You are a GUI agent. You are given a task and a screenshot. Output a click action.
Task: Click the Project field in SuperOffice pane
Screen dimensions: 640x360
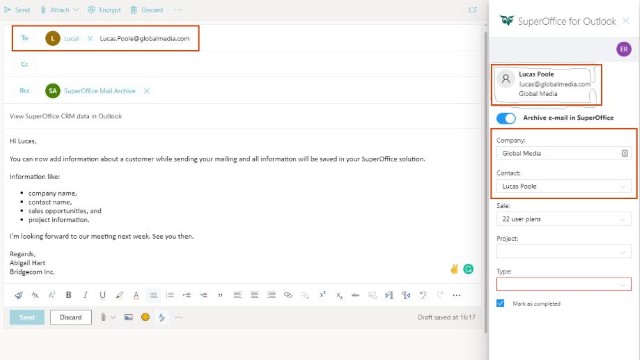point(564,252)
